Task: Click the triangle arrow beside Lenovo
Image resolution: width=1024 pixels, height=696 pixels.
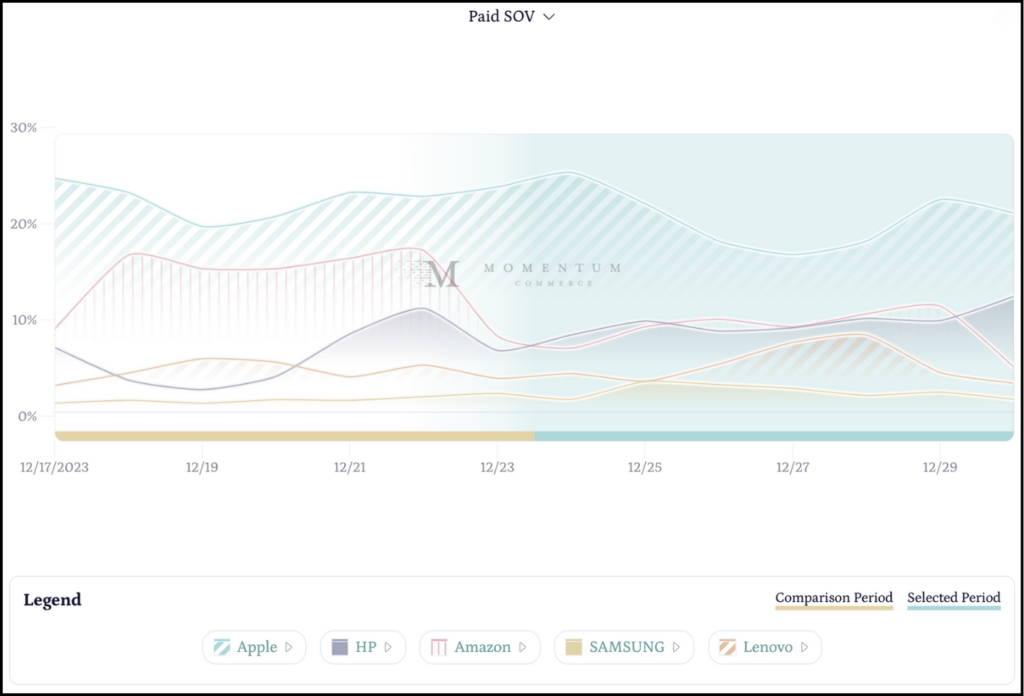Action: pyautogui.click(x=804, y=647)
